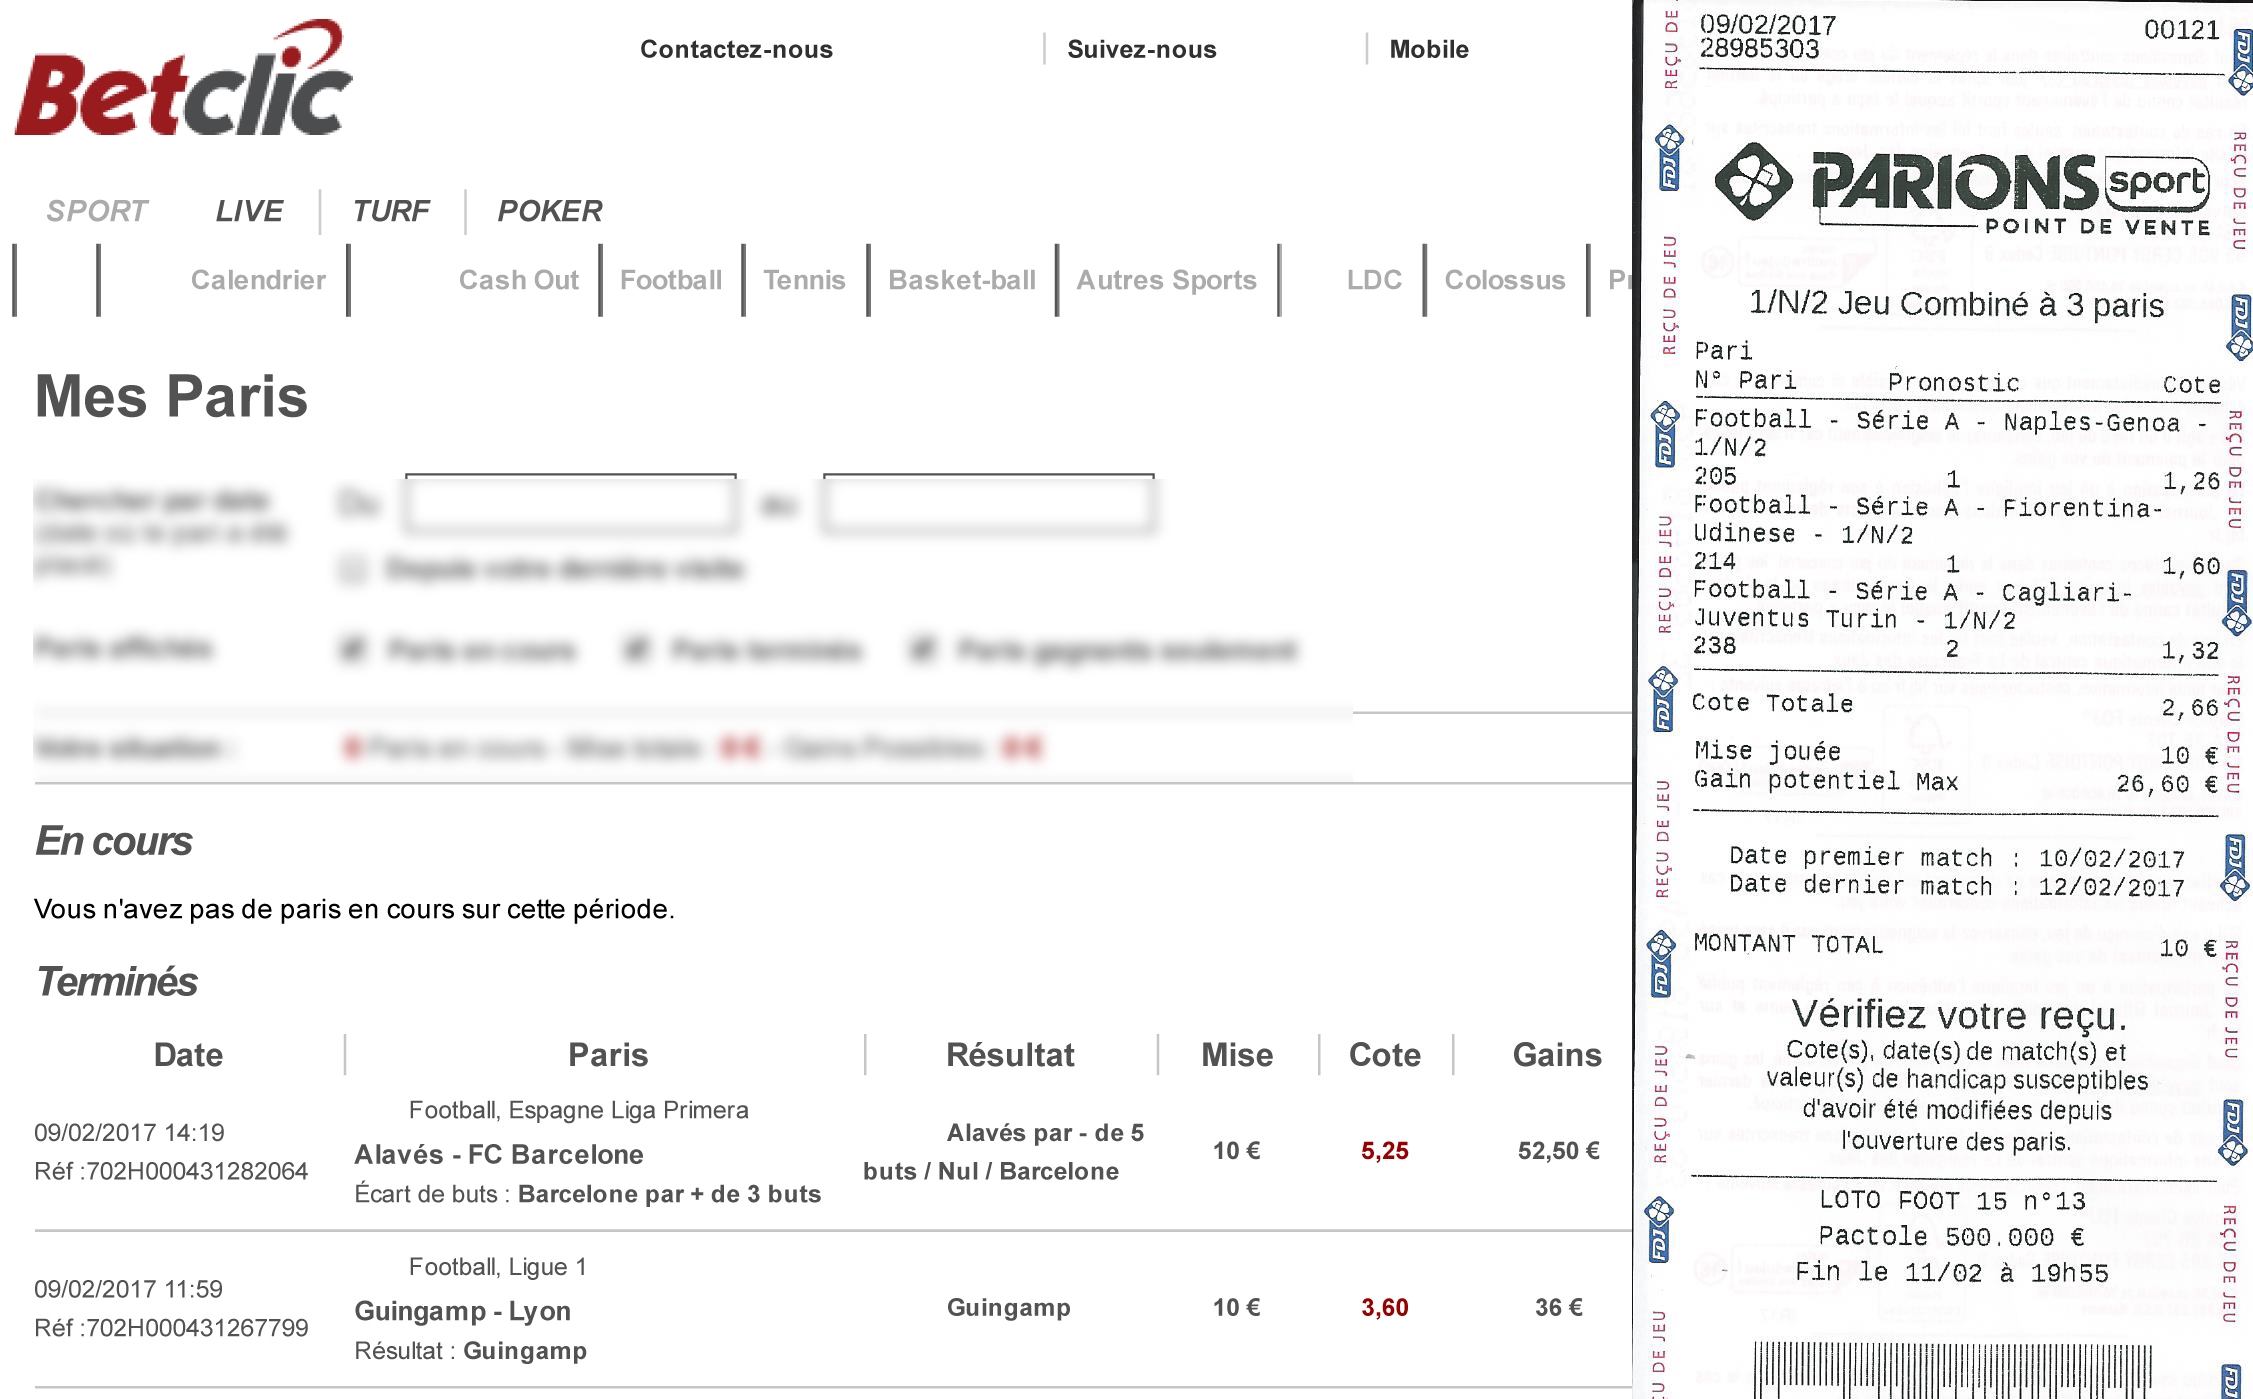The image size is (2253, 1399).
Task: Toggle the 'Paris terminés' checkbox
Action: pyautogui.click(x=636, y=650)
